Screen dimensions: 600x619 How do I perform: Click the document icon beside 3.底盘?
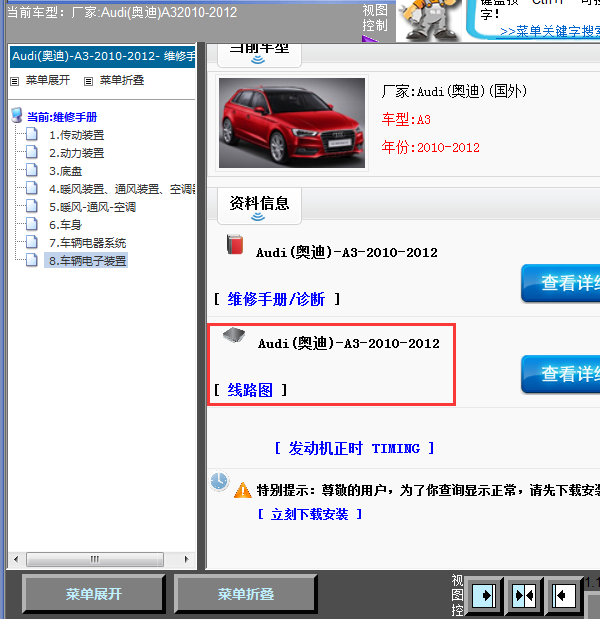[32, 170]
